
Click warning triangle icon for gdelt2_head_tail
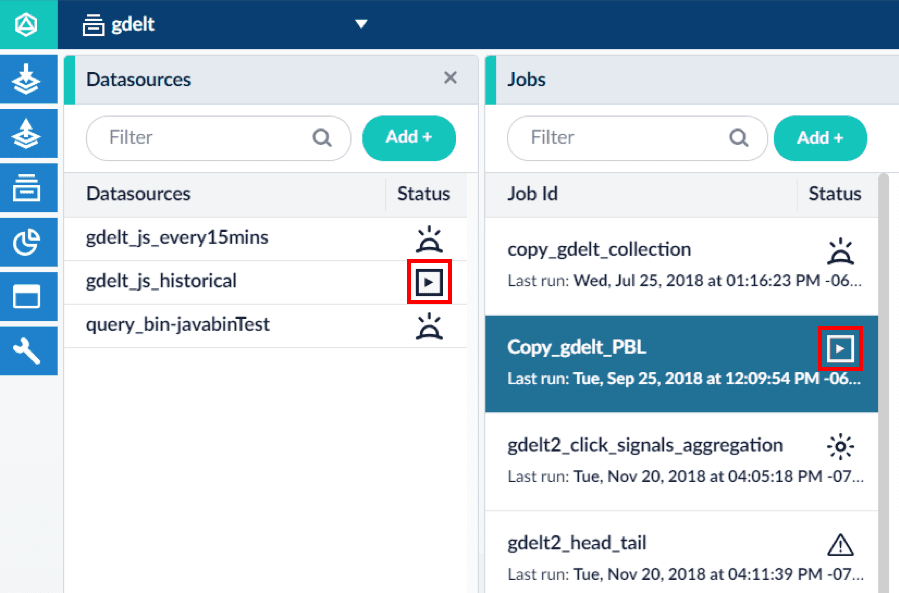click(841, 544)
